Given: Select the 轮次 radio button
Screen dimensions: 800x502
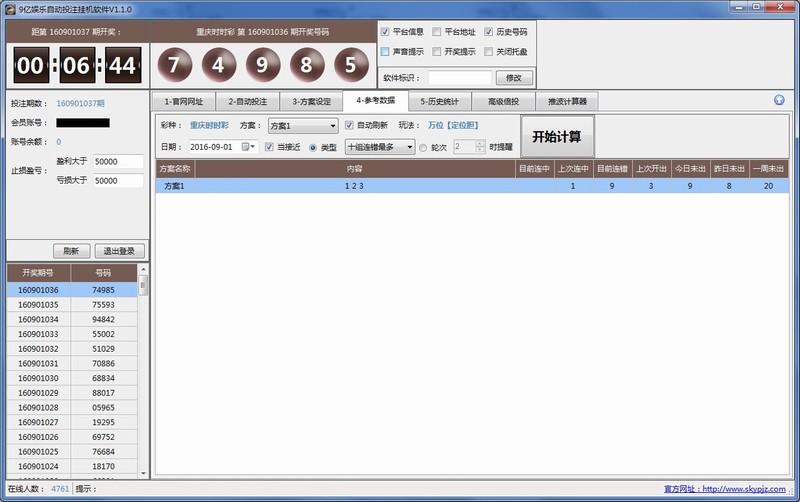Looking at the screenshot, I should [423, 147].
